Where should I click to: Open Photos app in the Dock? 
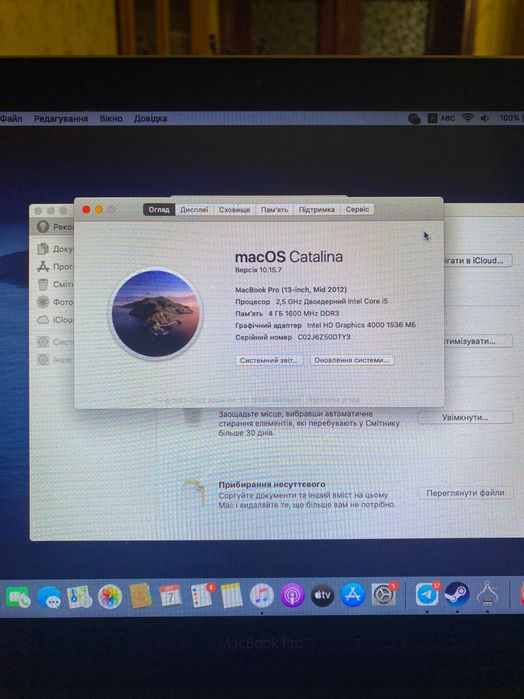pyautogui.click(x=110, y=596)
